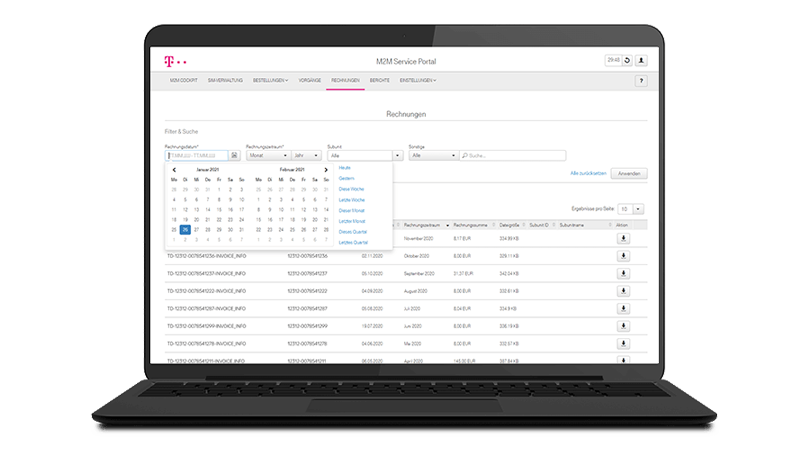Go to previous month in date picker
The width and height of the screenshot is (810, 450).
pyautogui.click(x=174, y=169)
